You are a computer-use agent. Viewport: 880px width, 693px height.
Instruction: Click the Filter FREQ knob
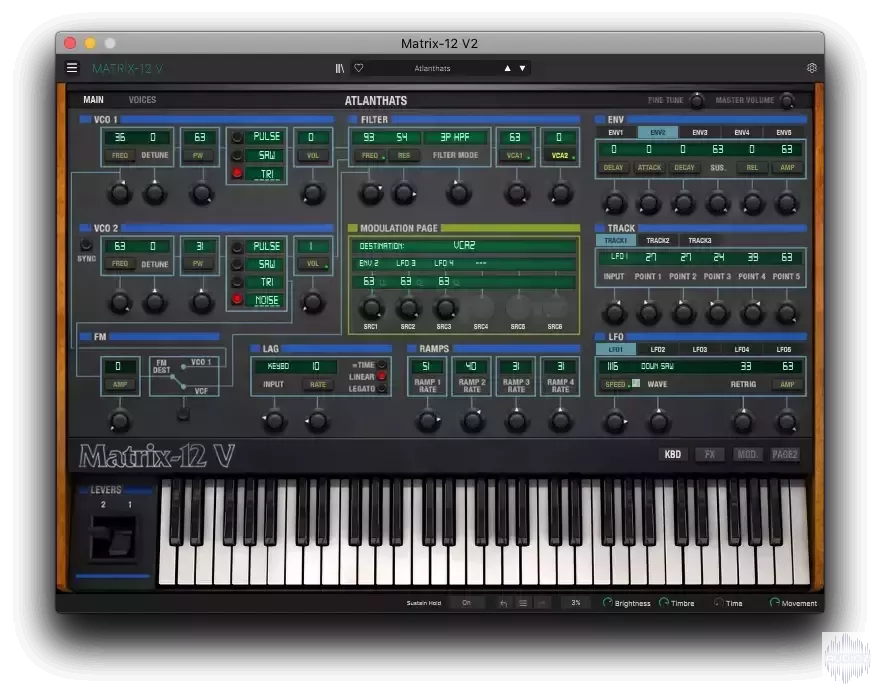(x=370, y=194)
